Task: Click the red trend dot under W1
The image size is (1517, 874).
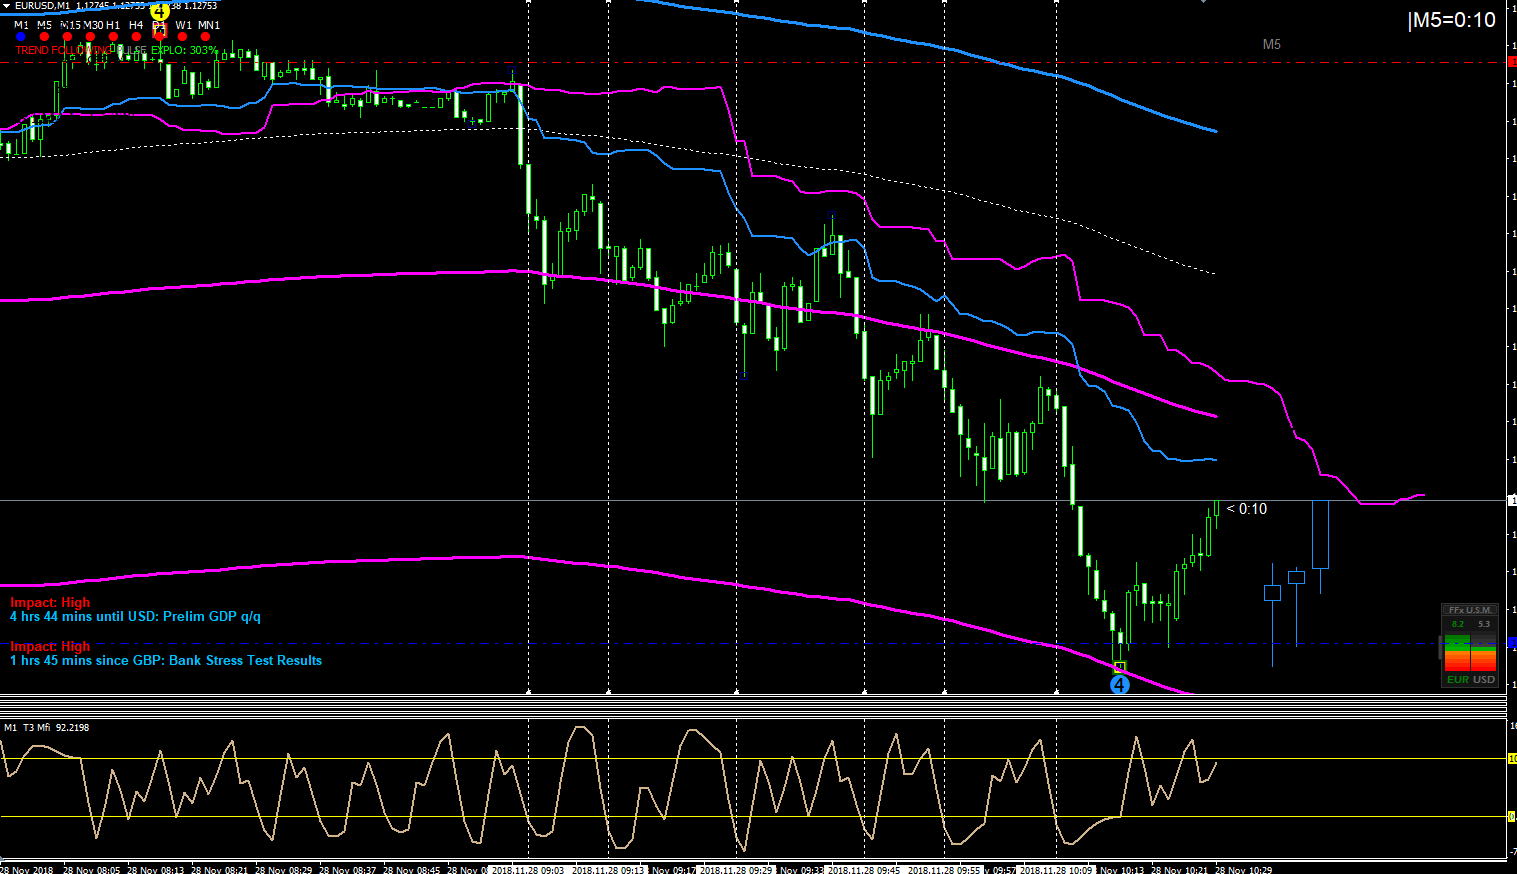Action: tap(182, 37)
